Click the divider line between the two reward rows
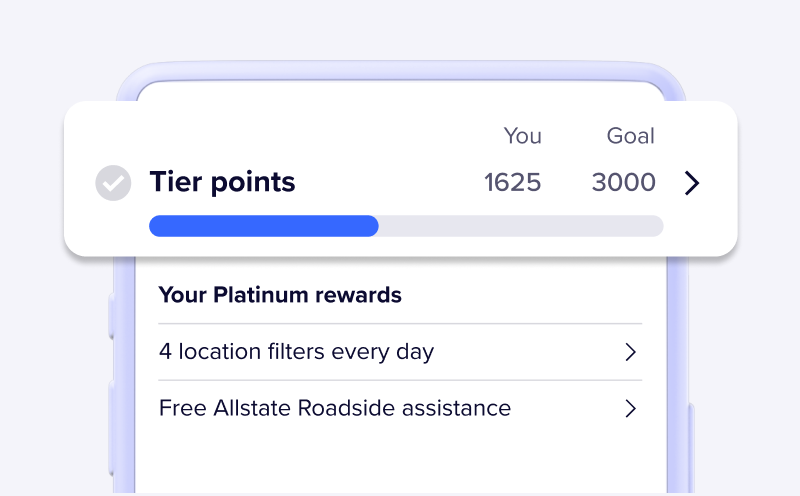The height and width of the screenshot is (496, 800). tap(400, 380)
